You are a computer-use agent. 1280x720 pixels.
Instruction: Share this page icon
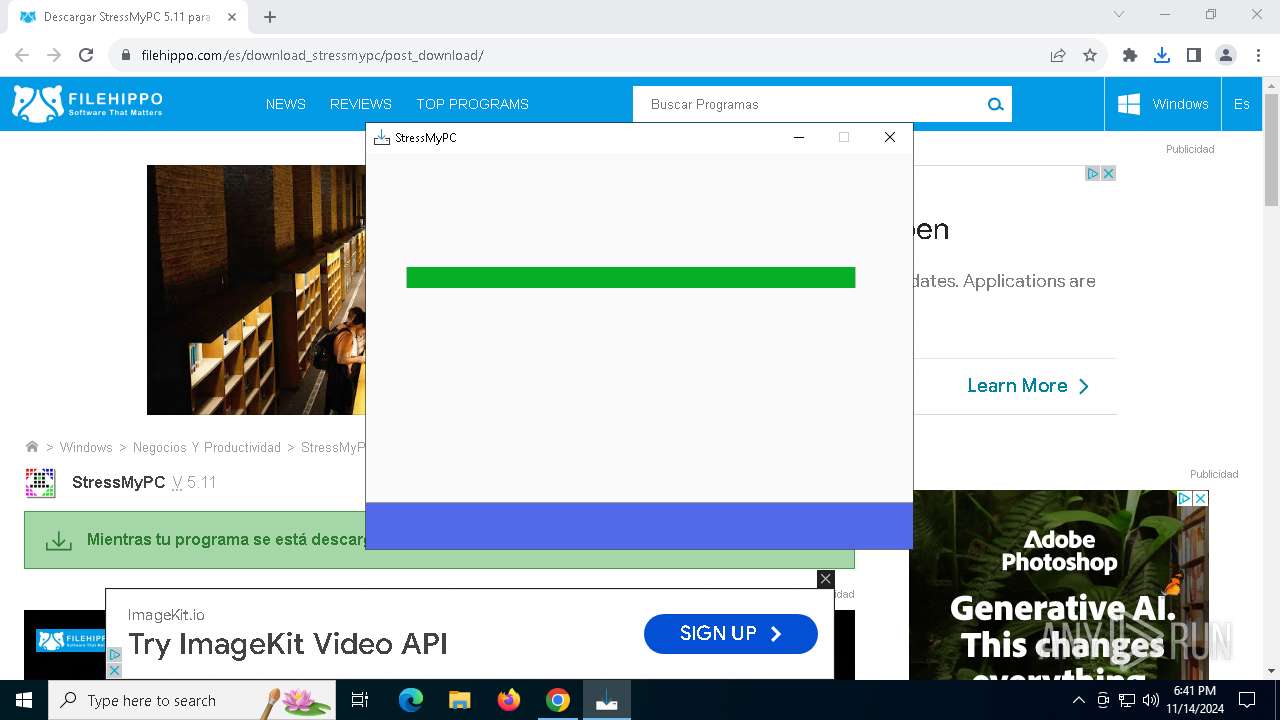(1058, 55)
